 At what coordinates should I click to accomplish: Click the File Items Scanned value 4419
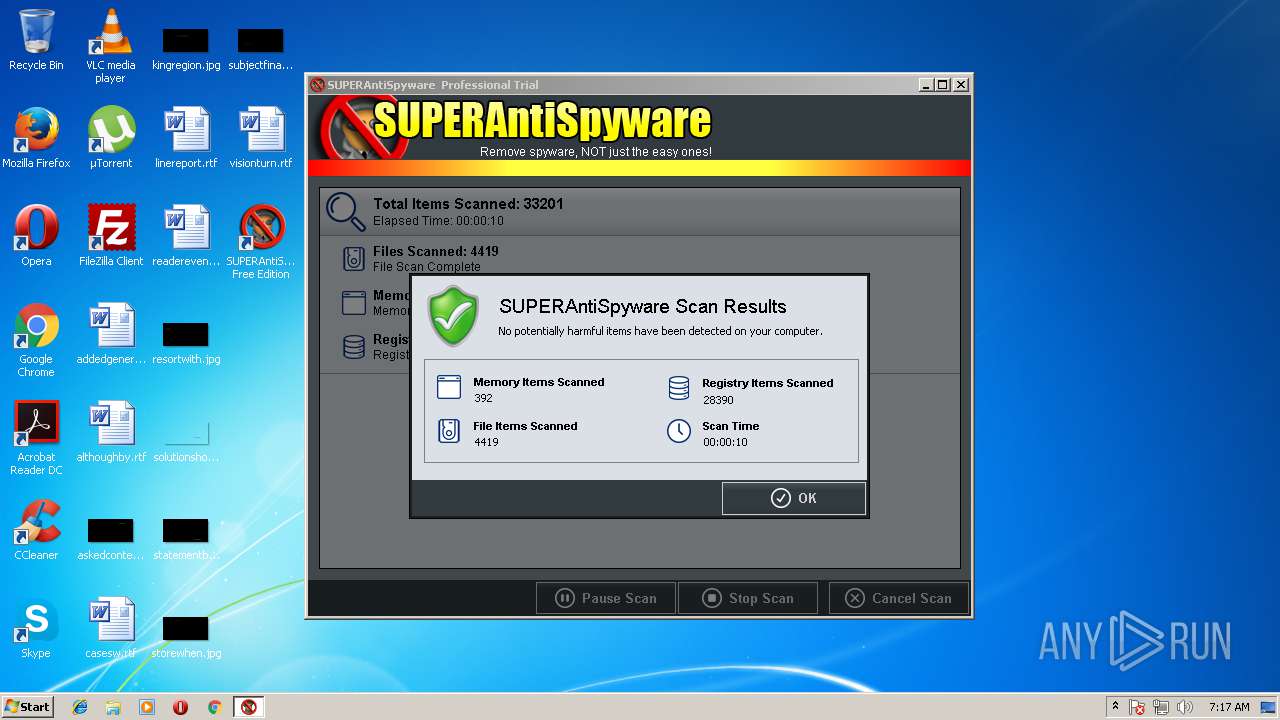click(486, 442)
